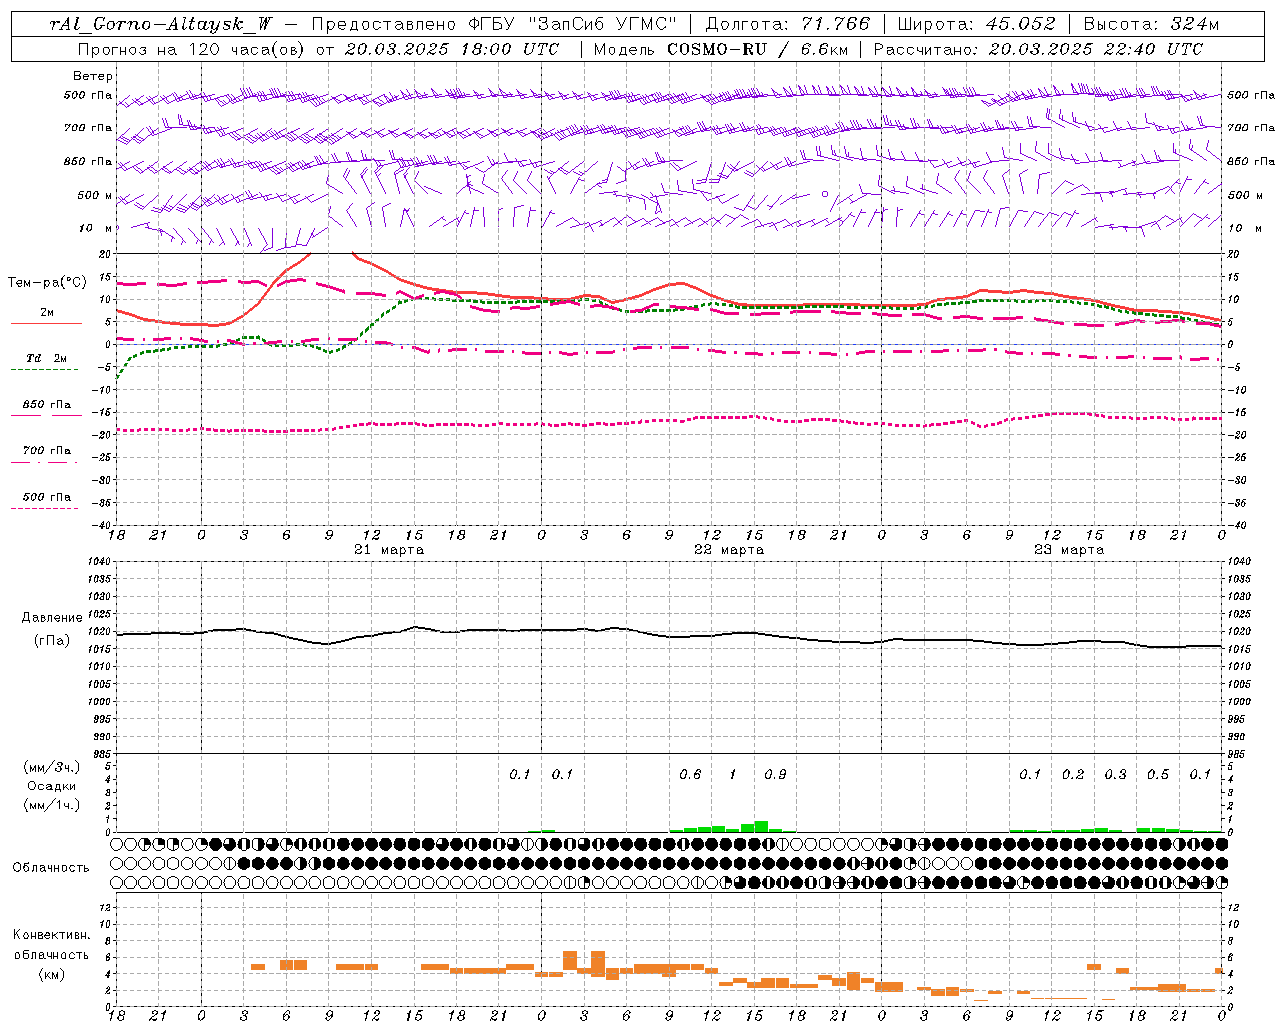The height and width of the screenshot is (1024, 1280).
Task: Click the Ветер panel label
Action: click(x=93, y=76)
